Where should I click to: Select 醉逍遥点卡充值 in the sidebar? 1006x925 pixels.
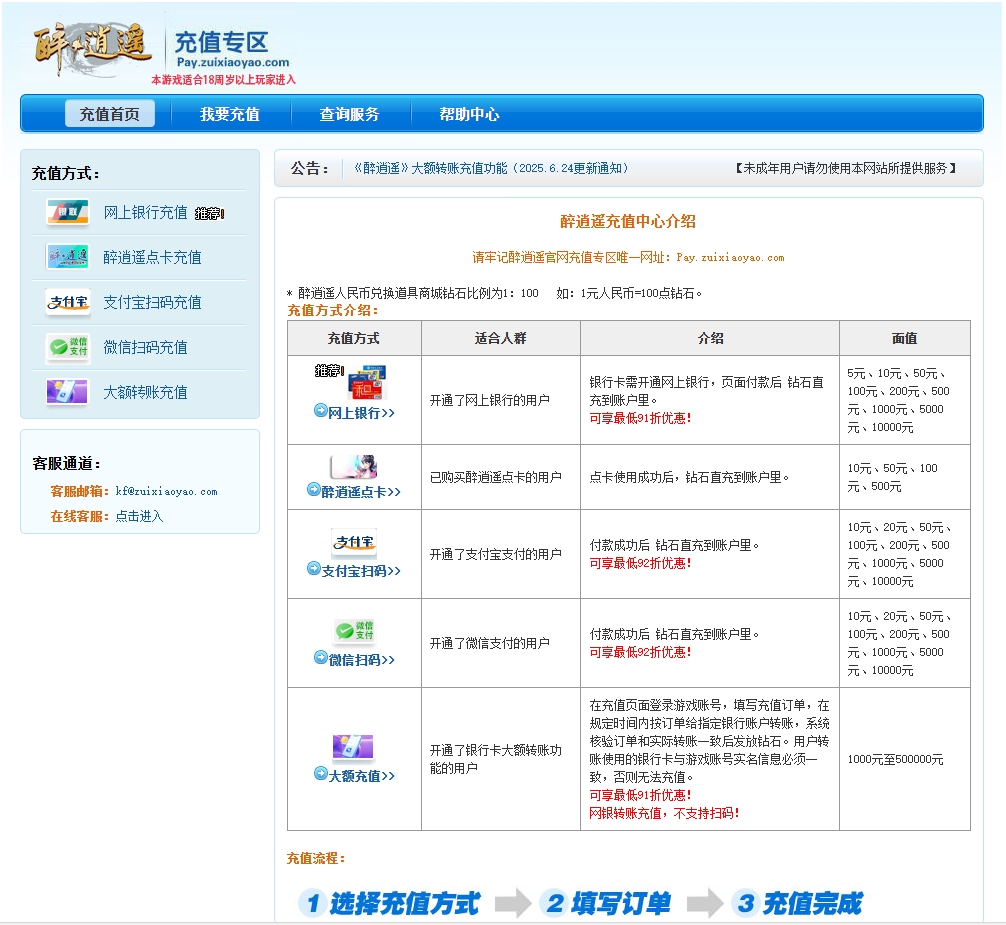tap(153, 257)
